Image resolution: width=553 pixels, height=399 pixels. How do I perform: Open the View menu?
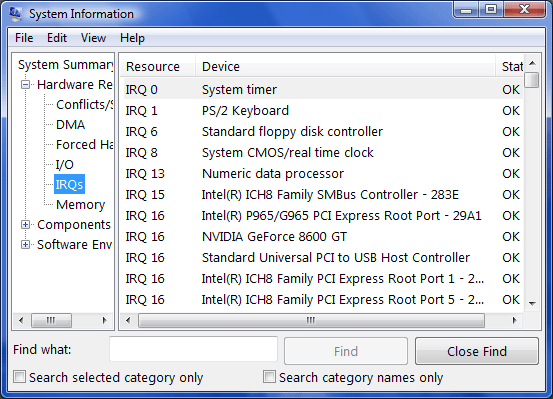[93, 38]
